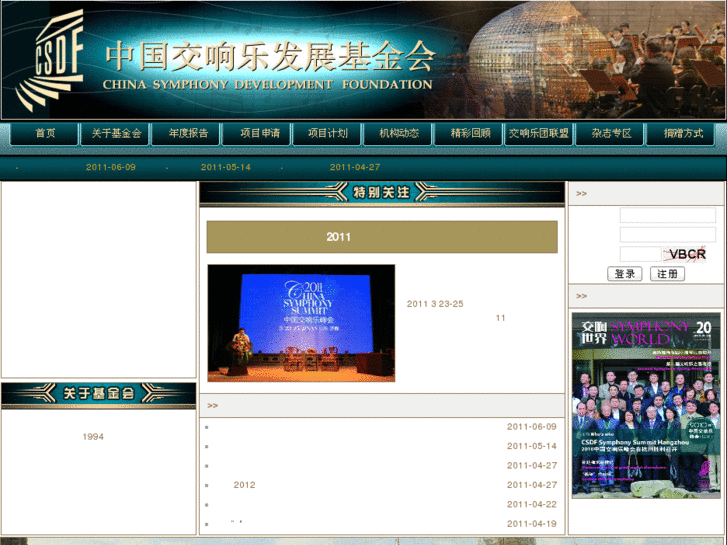Open the Symphony World magazine cover
This screenshot has width=727, height=545.
tap(646, 405)
